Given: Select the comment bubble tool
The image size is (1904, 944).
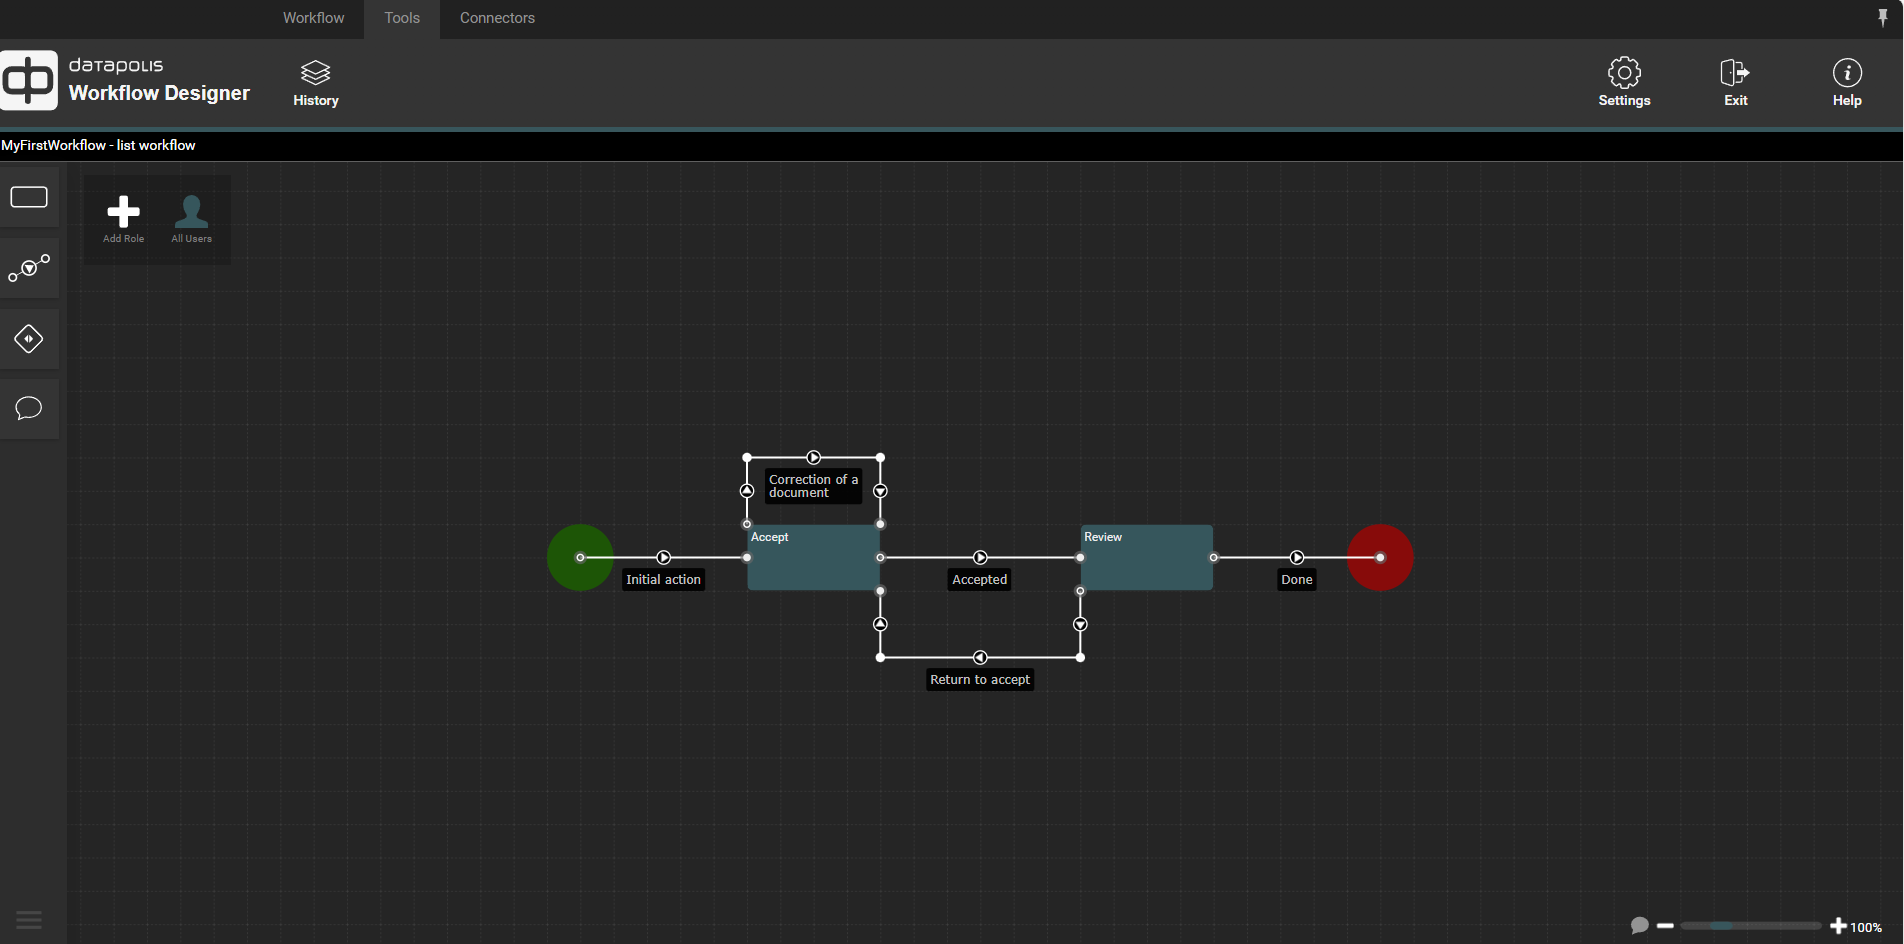Looking at the screenshot, I should pos(29,408).
